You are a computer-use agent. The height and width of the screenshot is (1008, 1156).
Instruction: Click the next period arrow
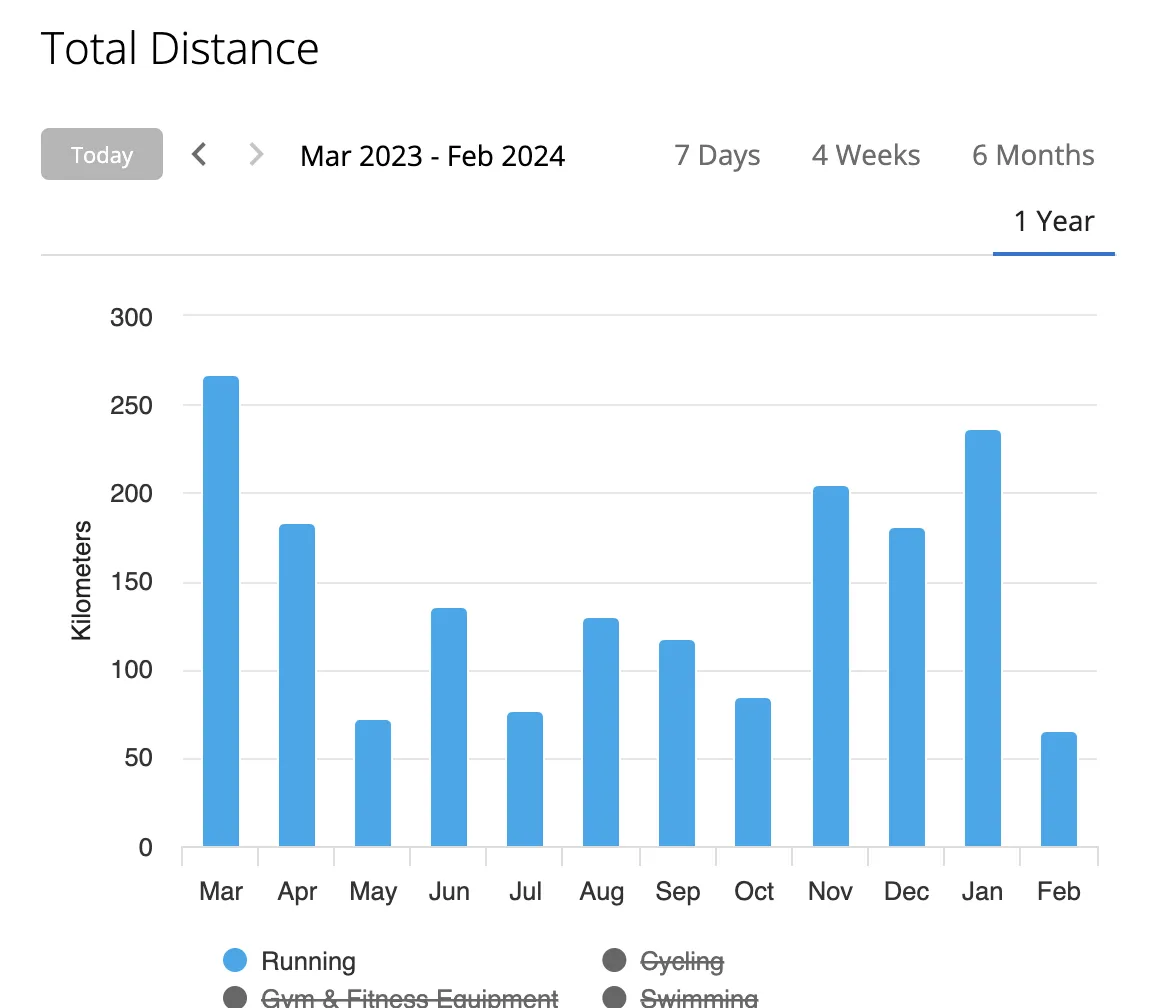[256, 155]
